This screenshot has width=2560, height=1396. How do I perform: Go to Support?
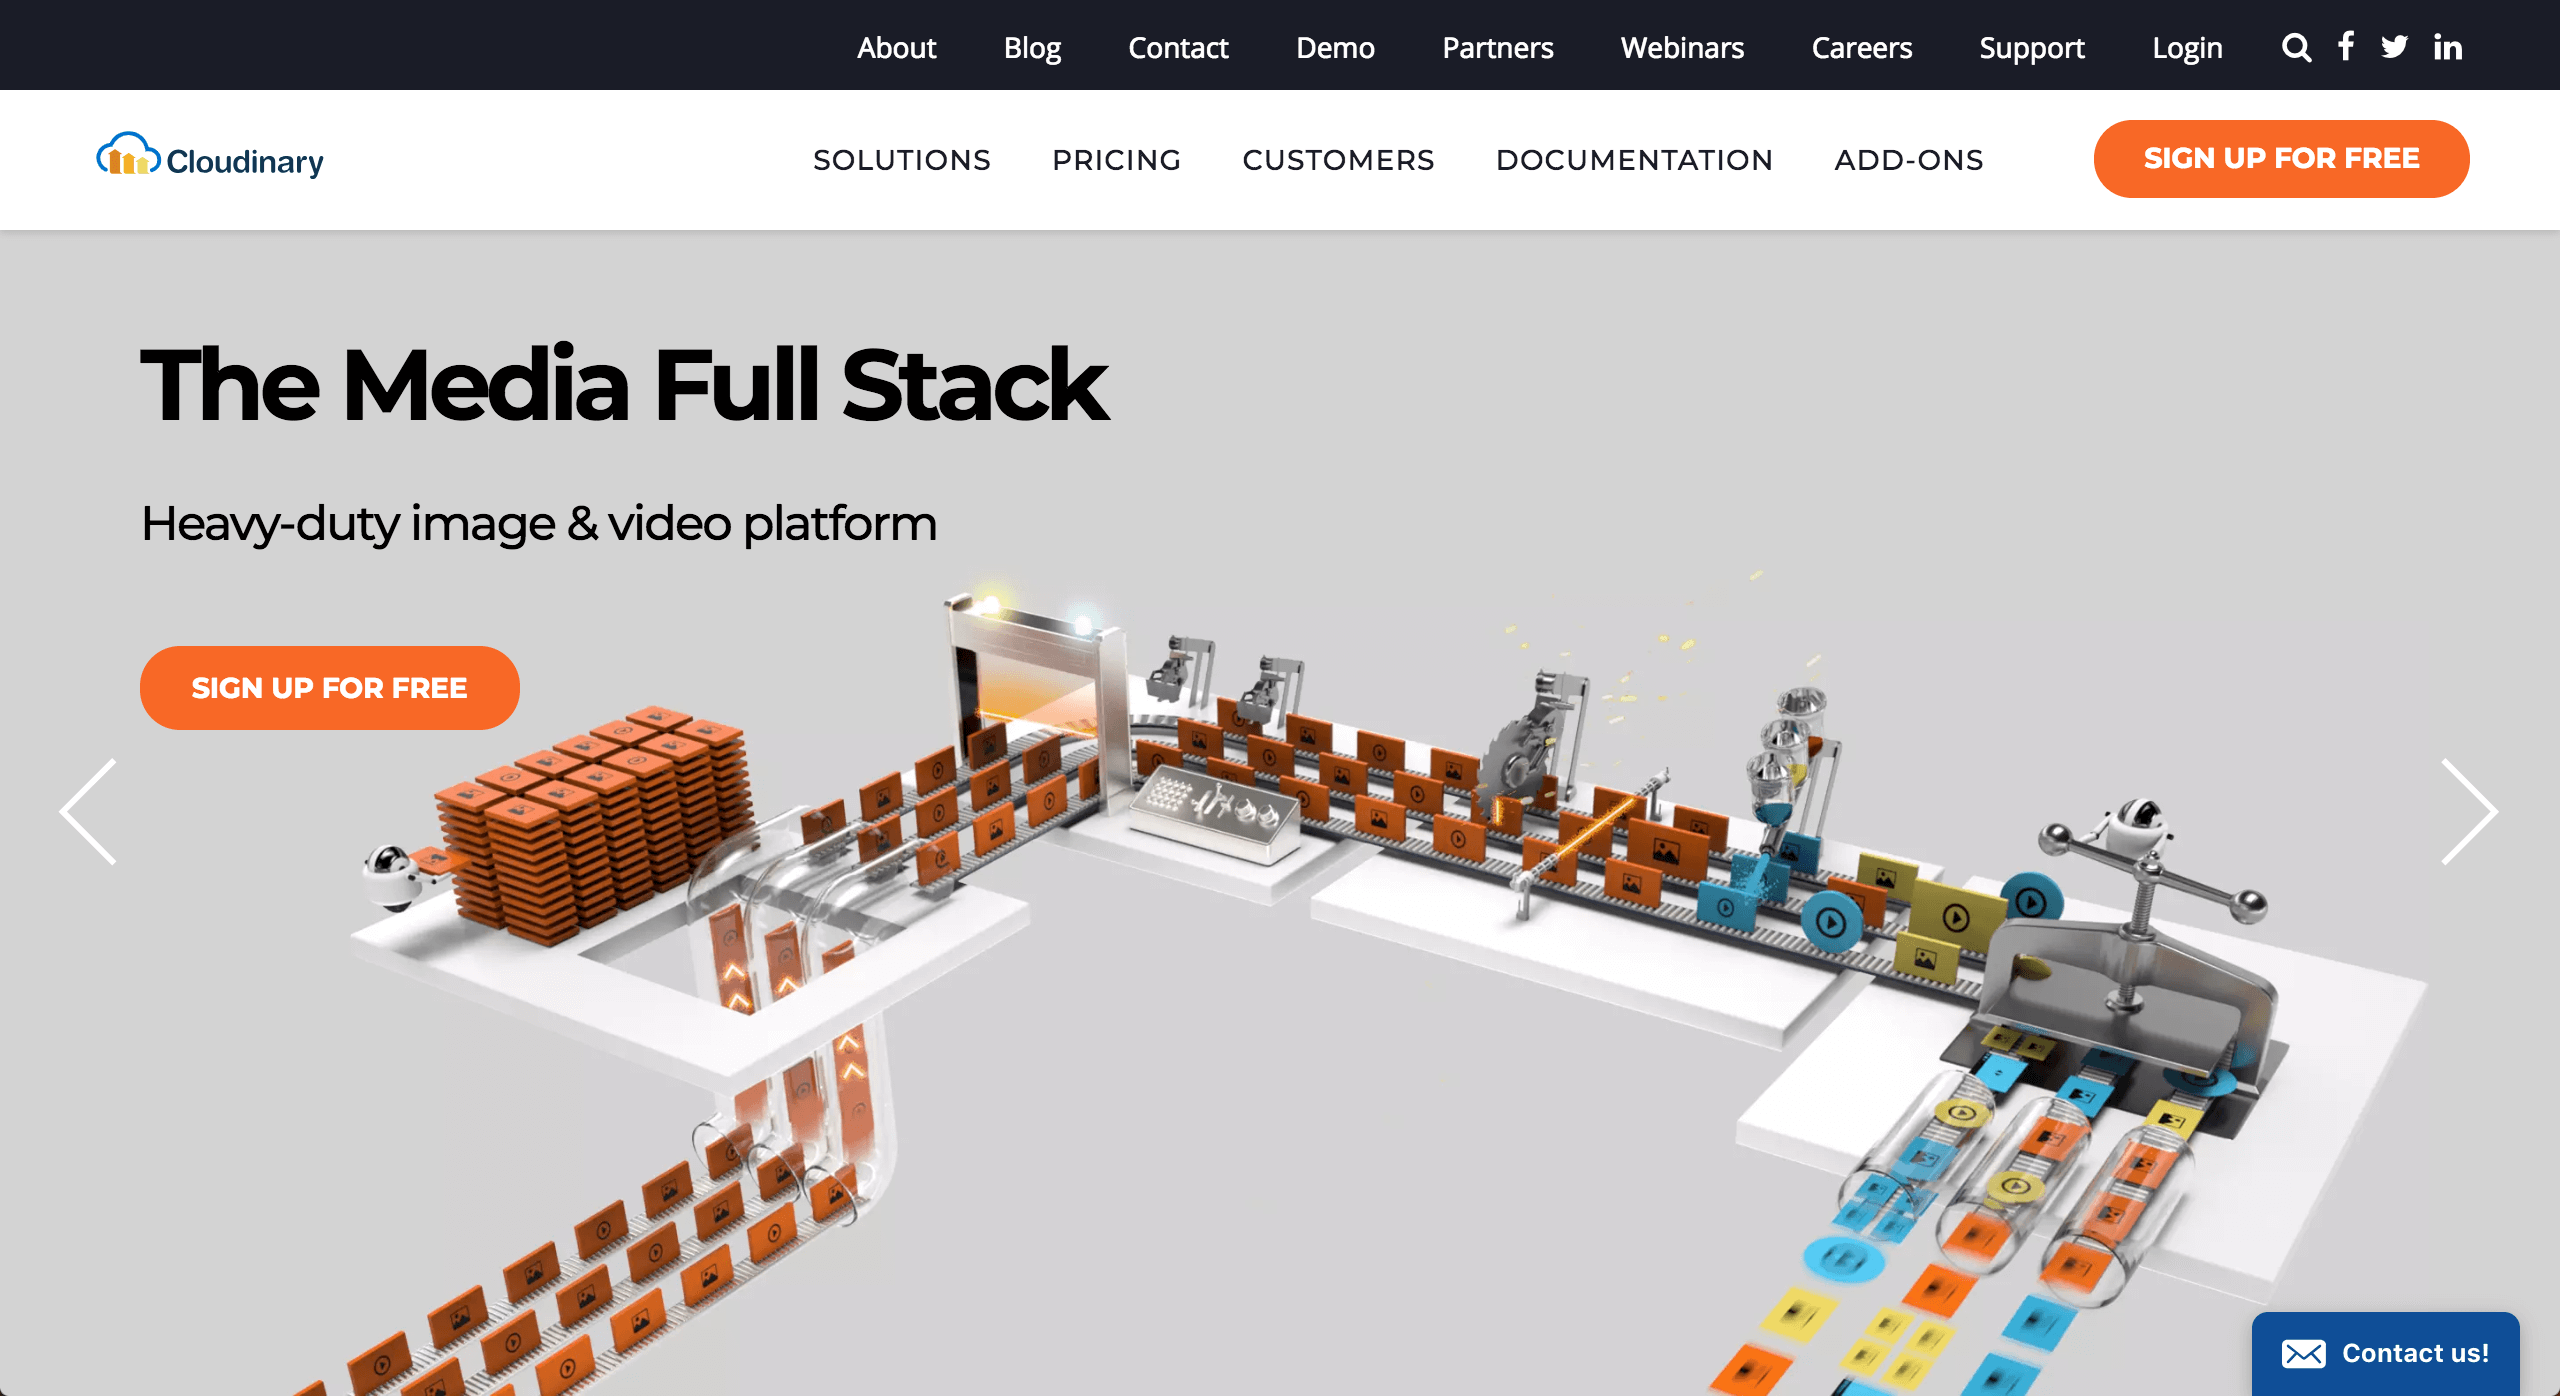2031,47
